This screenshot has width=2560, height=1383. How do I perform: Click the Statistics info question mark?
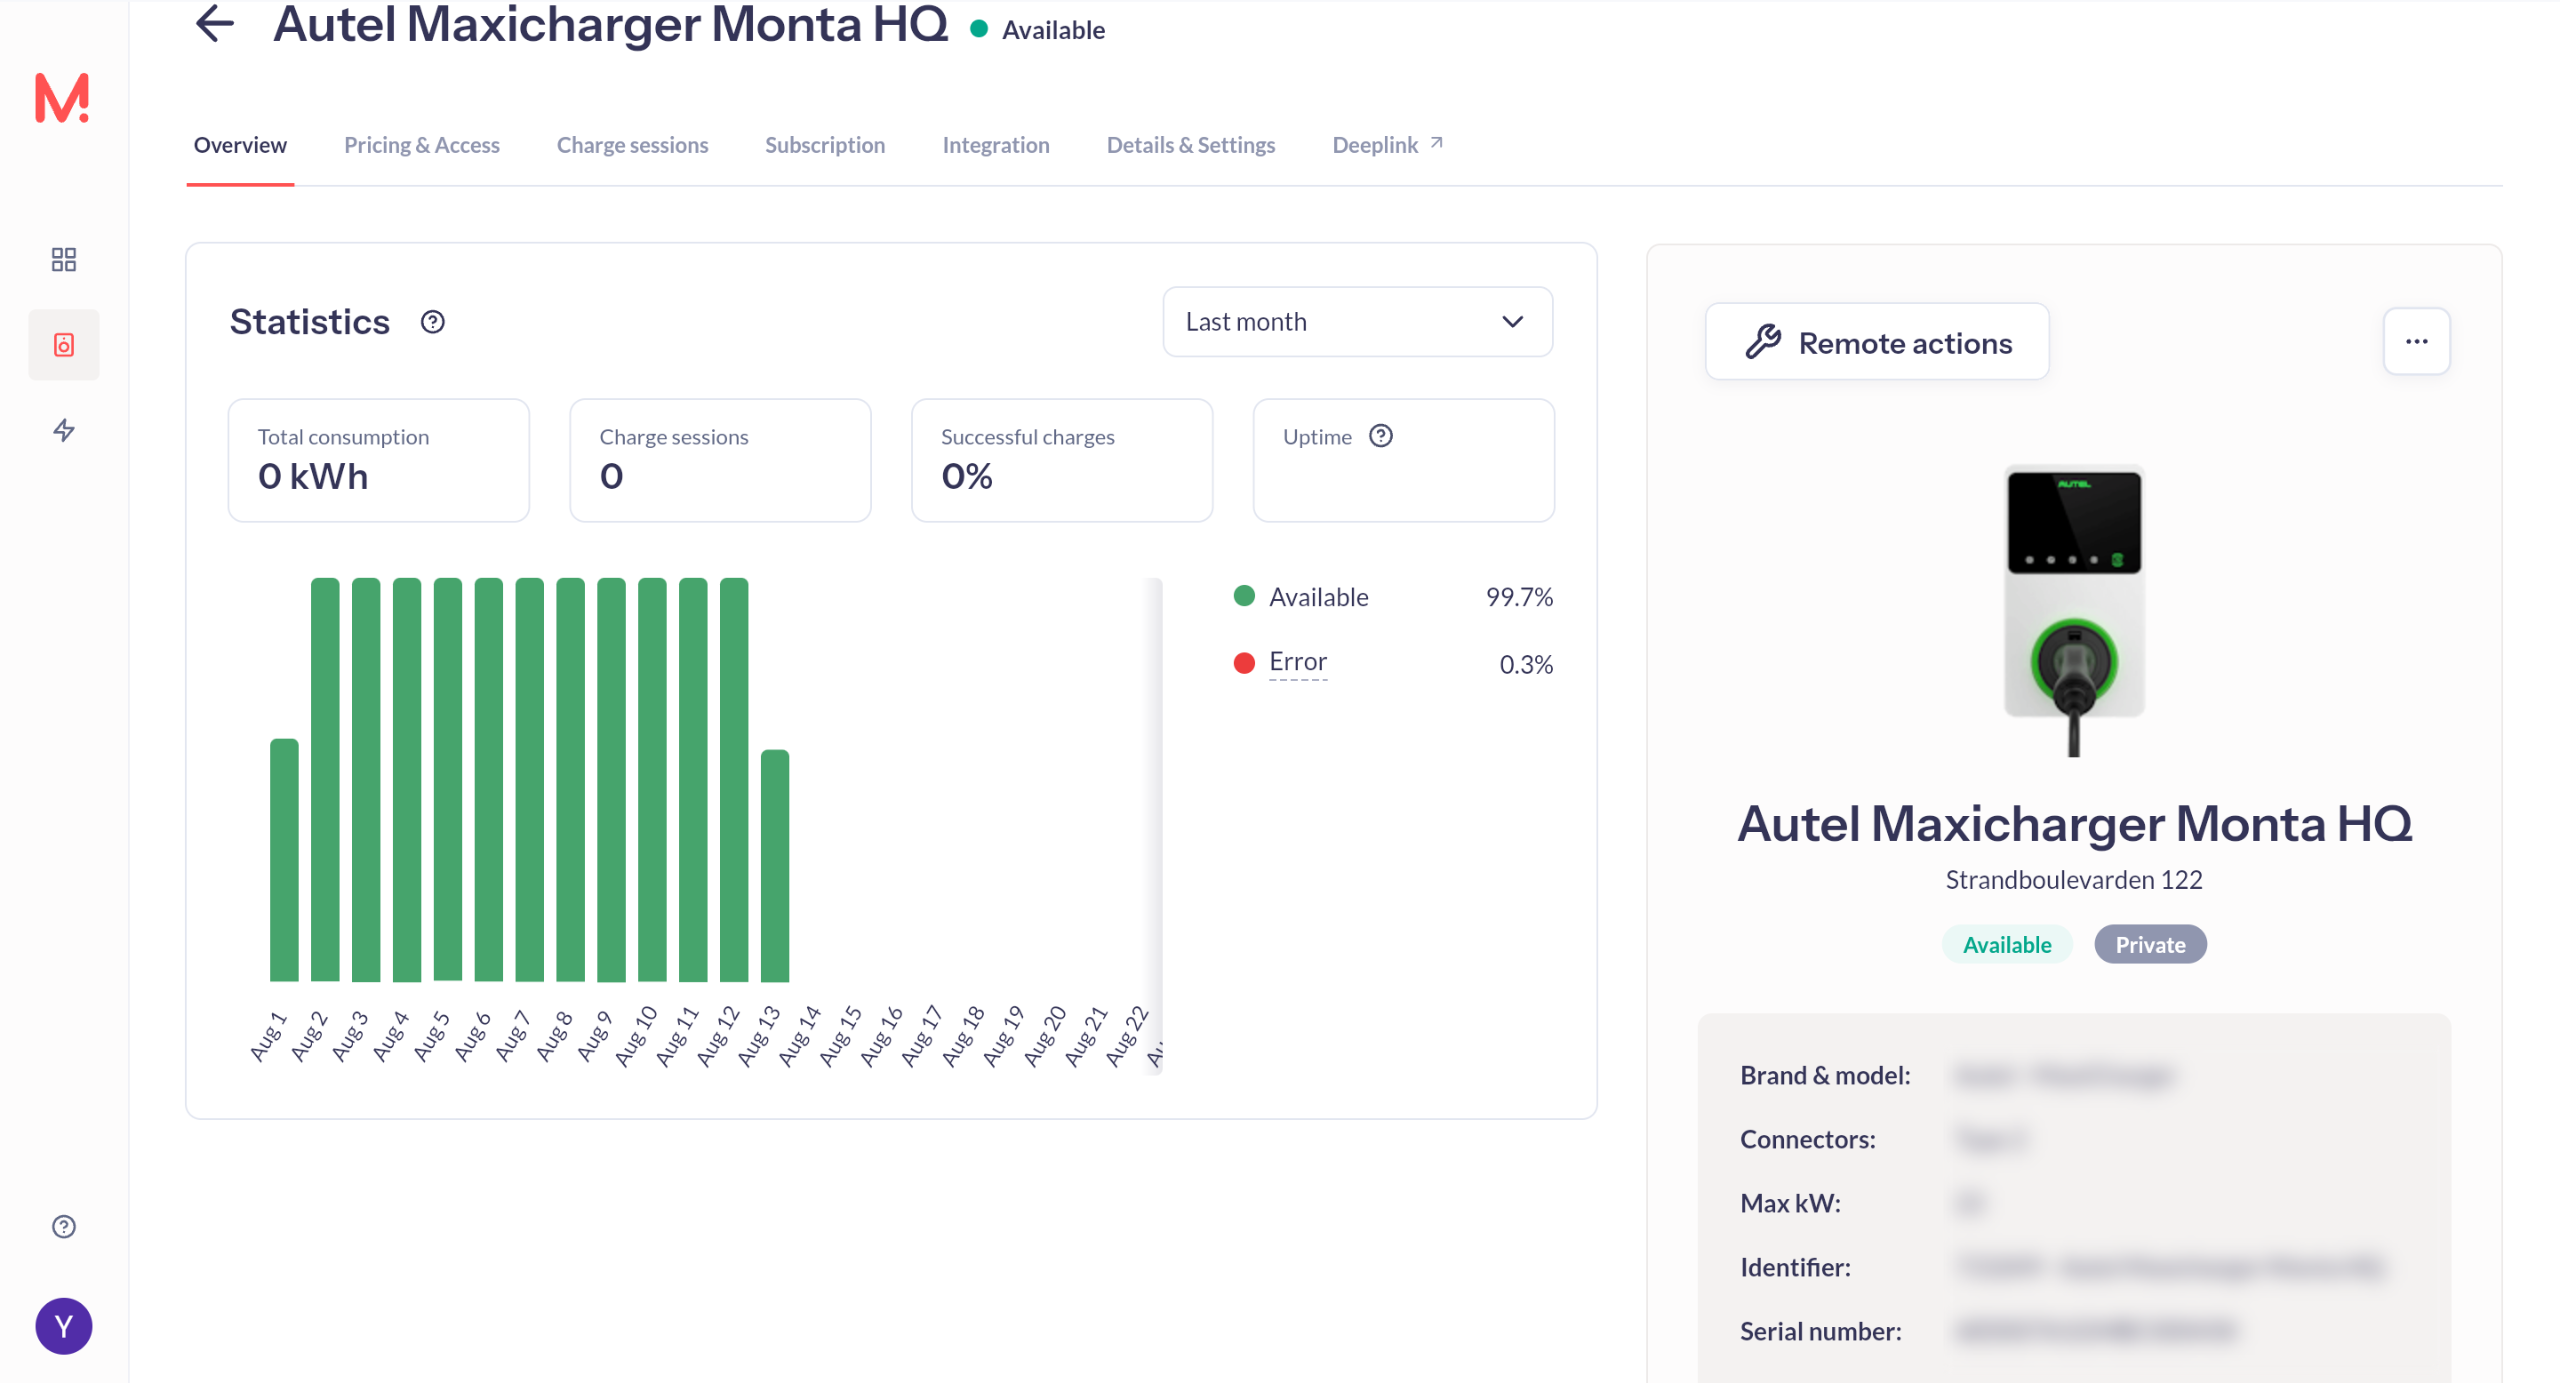432,322
